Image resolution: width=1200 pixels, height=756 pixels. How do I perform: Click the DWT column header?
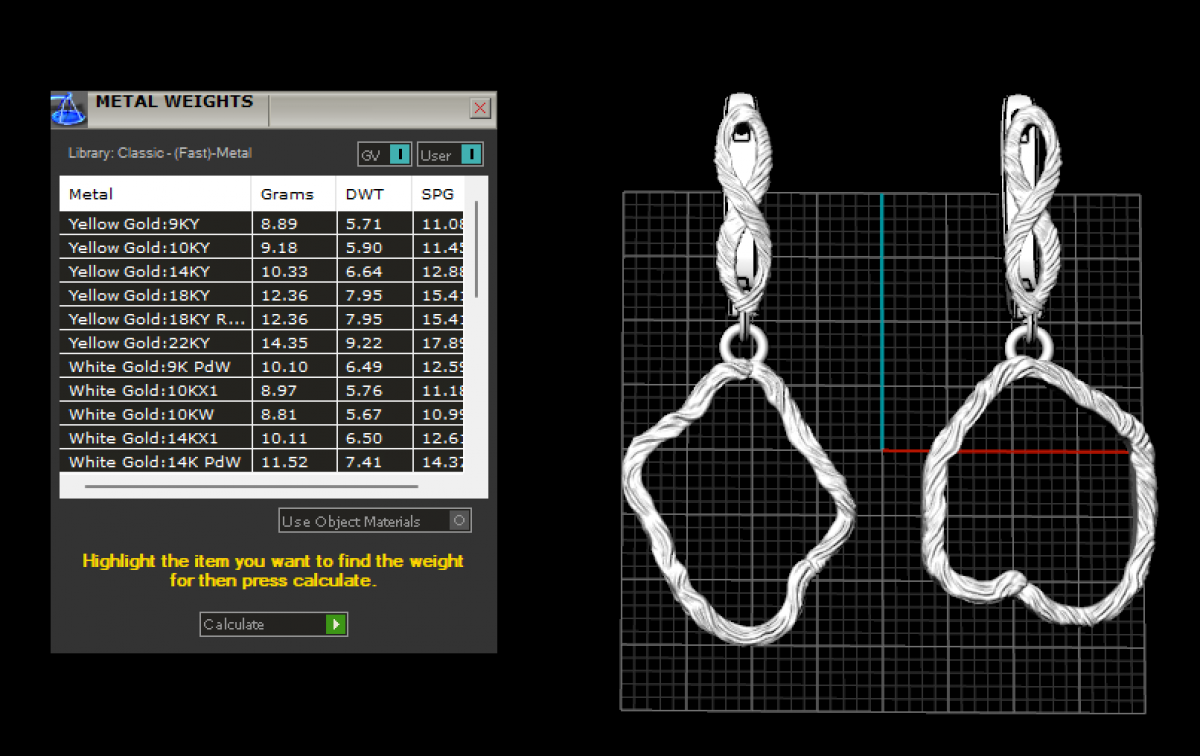click(x=373, y=194)
